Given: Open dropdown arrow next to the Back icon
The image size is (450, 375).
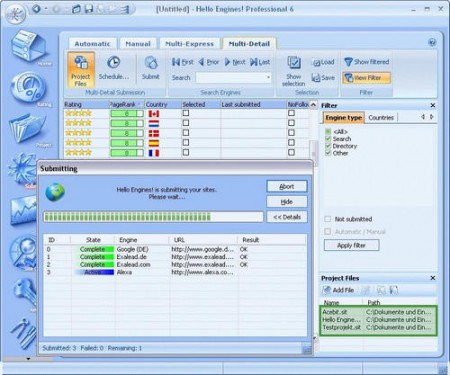Looking at the screenshot, I should click(x=46, y=9).
